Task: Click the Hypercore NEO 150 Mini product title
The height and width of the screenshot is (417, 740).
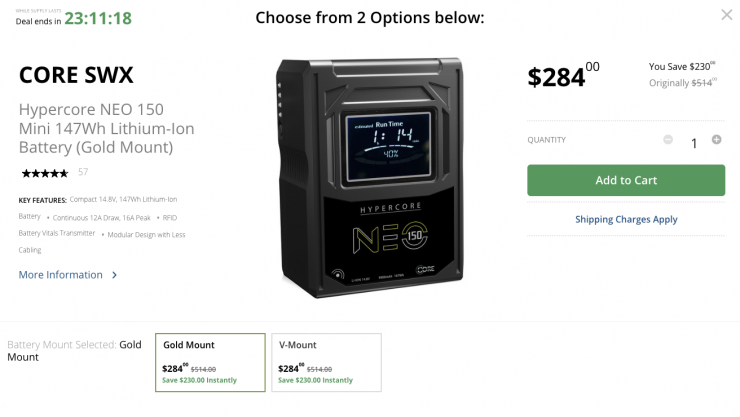Action: click(106, 128)
